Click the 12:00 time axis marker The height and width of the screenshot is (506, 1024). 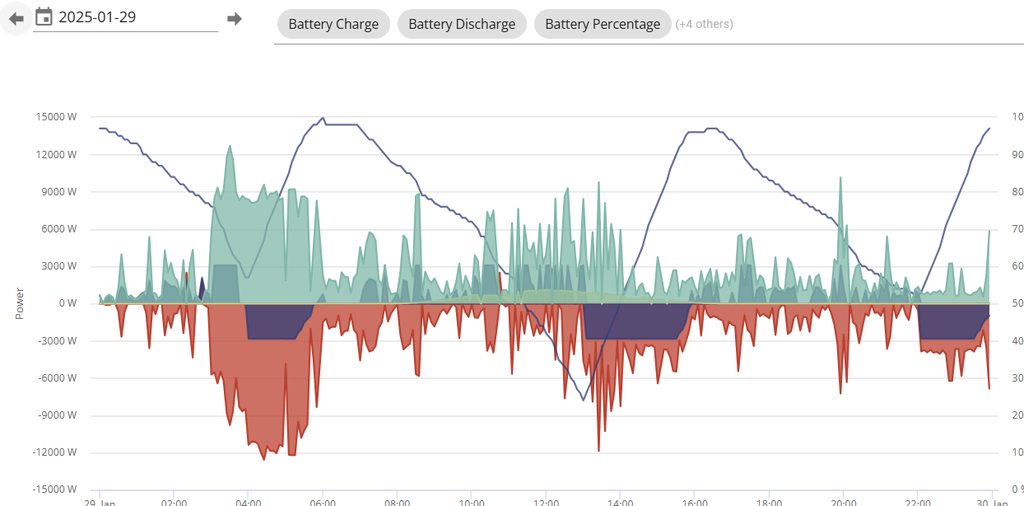pyautogui.click(x=545, y=502)
